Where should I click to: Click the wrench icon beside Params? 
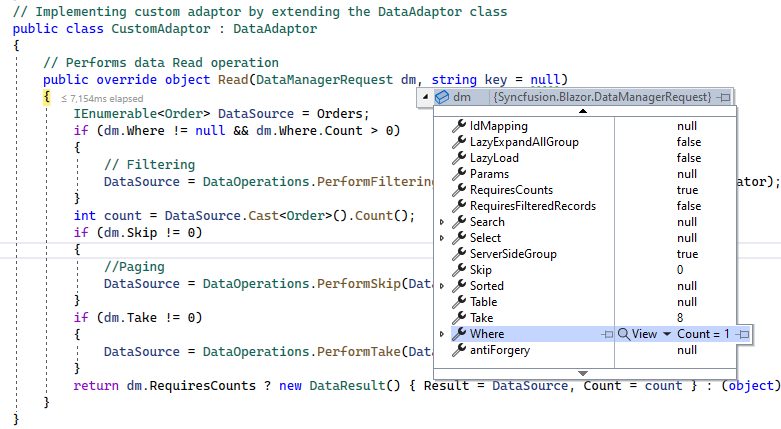(459, 174)
